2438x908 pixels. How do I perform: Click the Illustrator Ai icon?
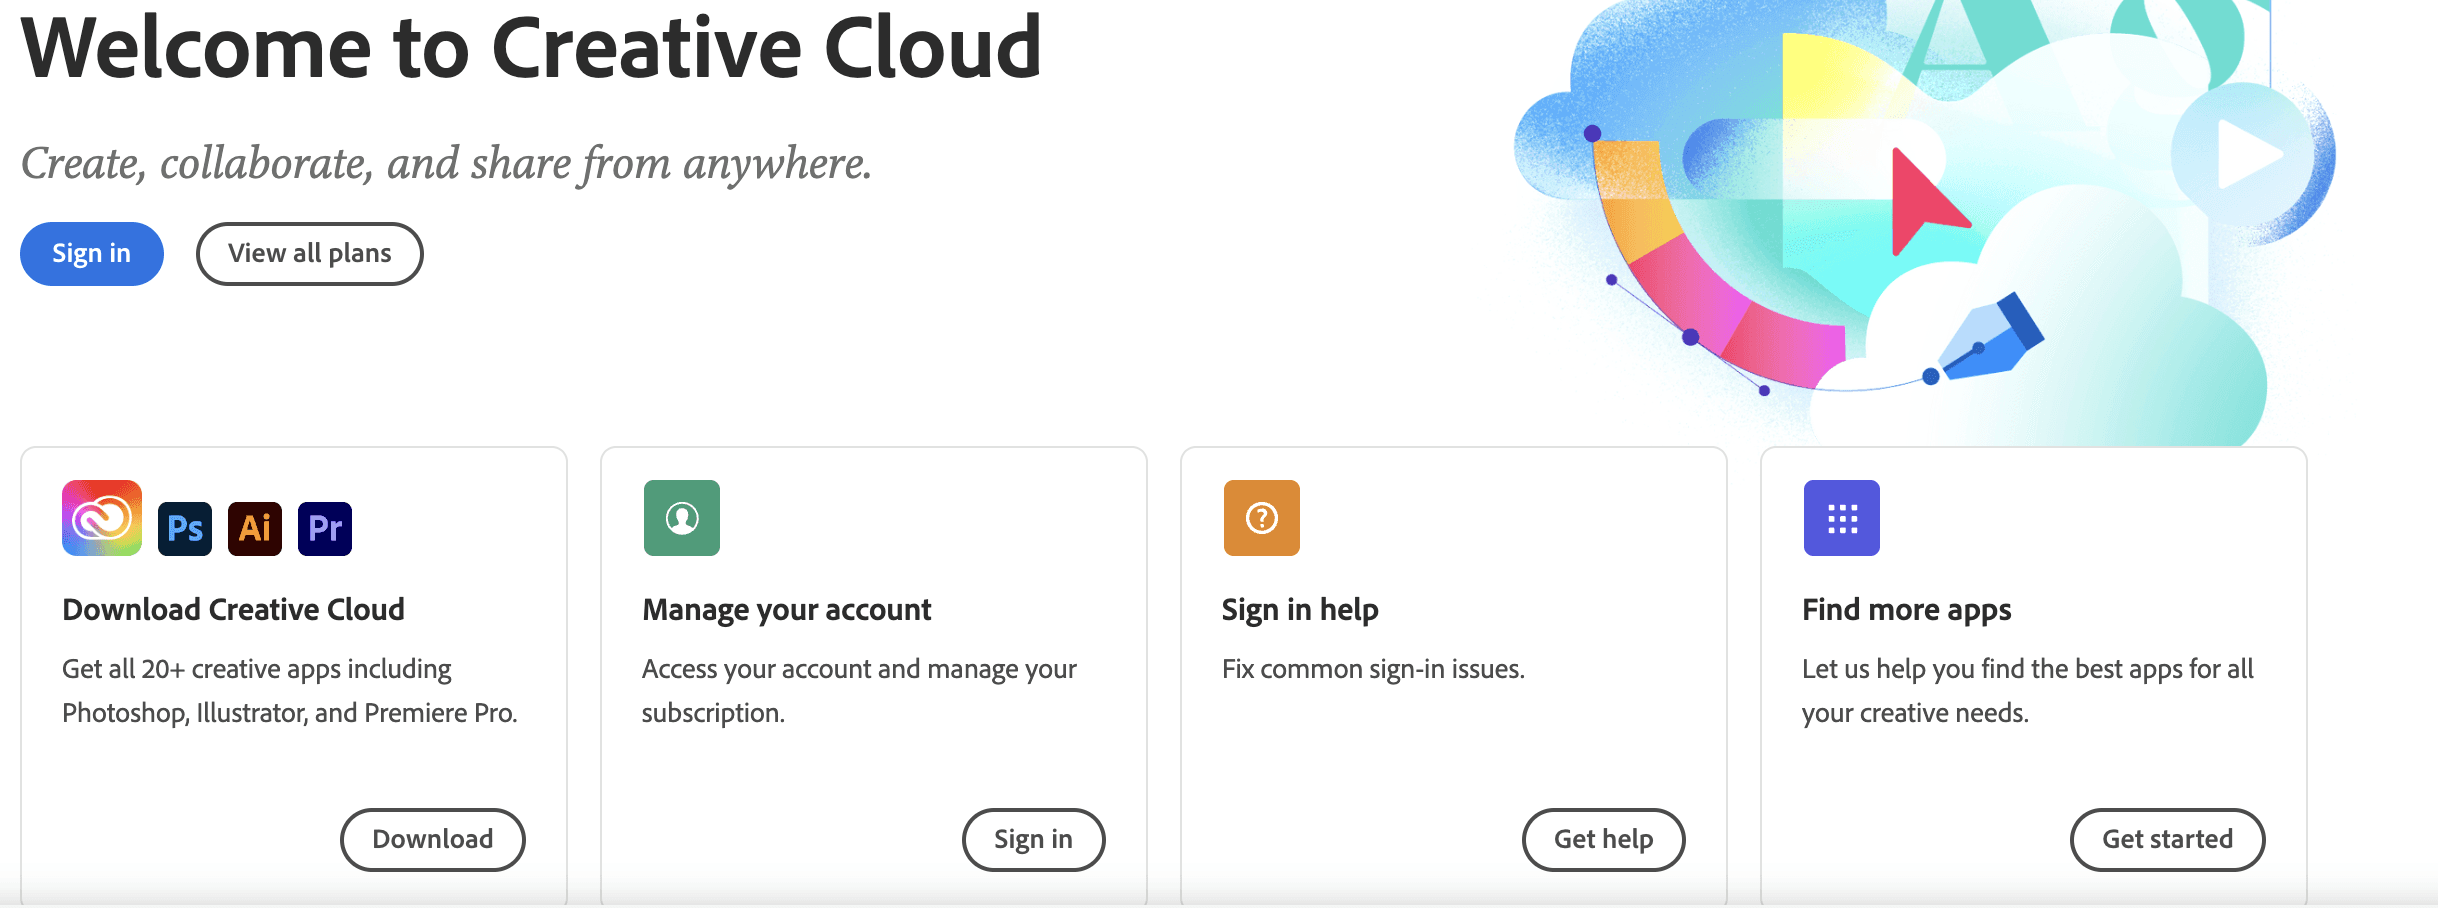click(255, 528)
